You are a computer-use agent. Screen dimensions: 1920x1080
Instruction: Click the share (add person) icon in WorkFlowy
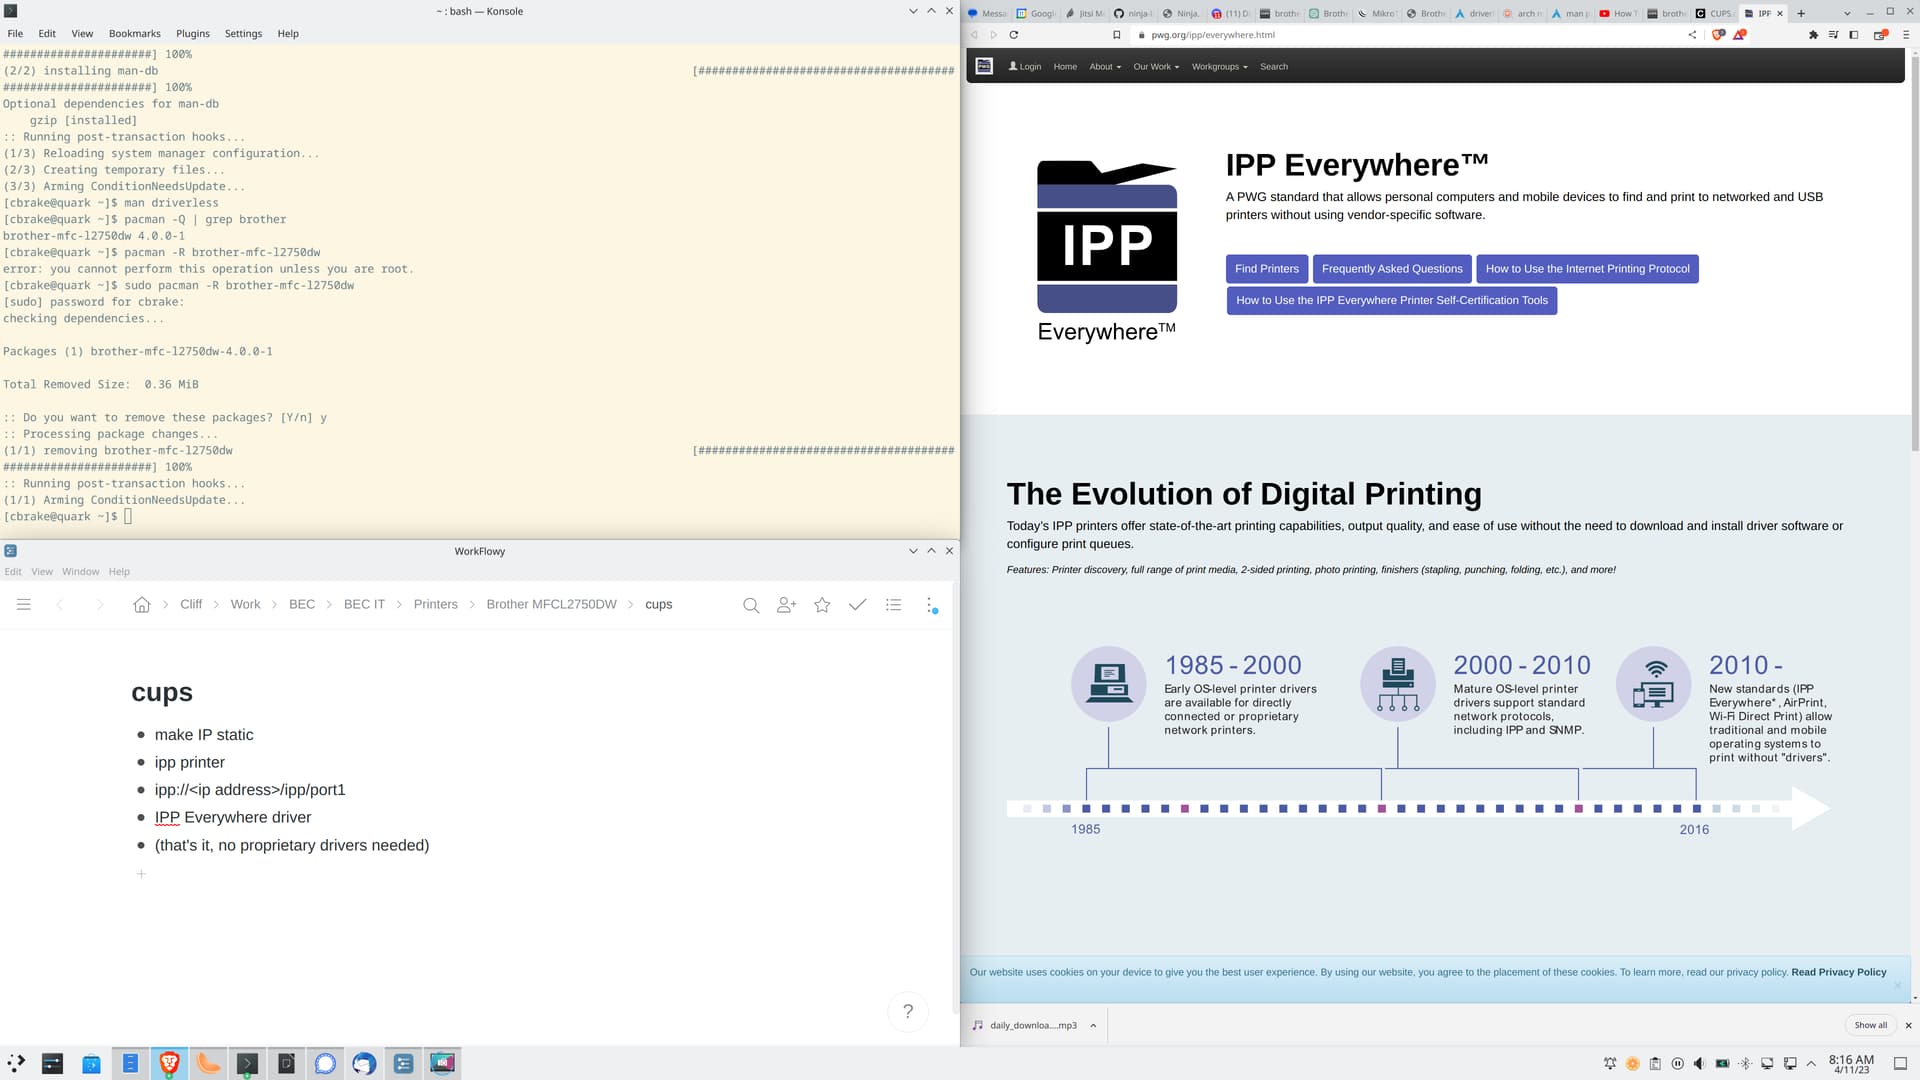(786, 605)
